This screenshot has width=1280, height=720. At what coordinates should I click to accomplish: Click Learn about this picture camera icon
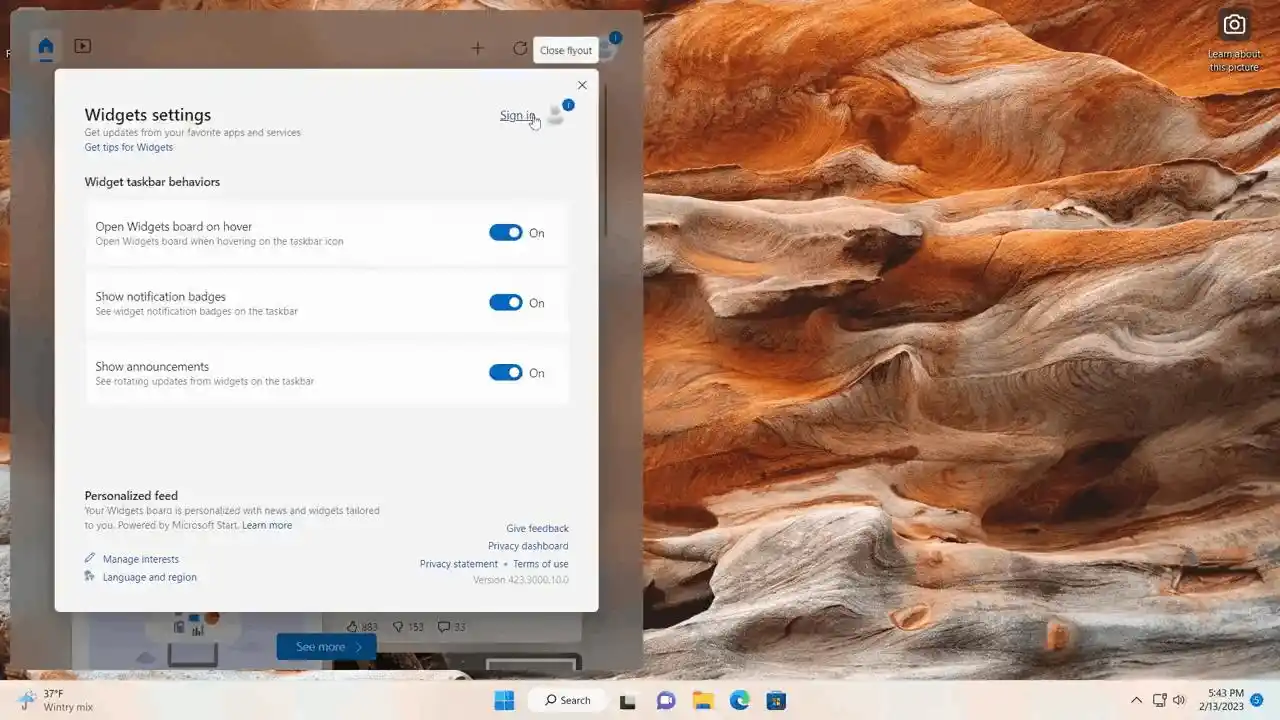(1235, 25)
